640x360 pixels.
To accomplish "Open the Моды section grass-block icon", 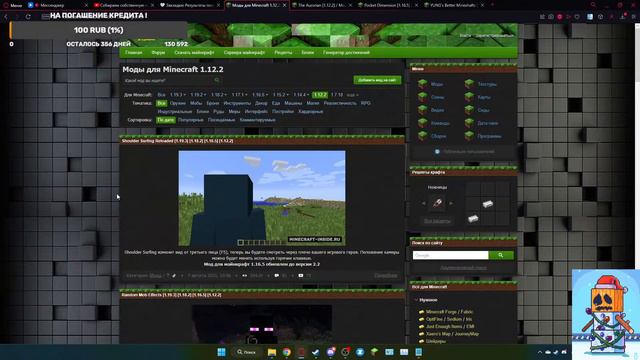I will pos(422,84).
